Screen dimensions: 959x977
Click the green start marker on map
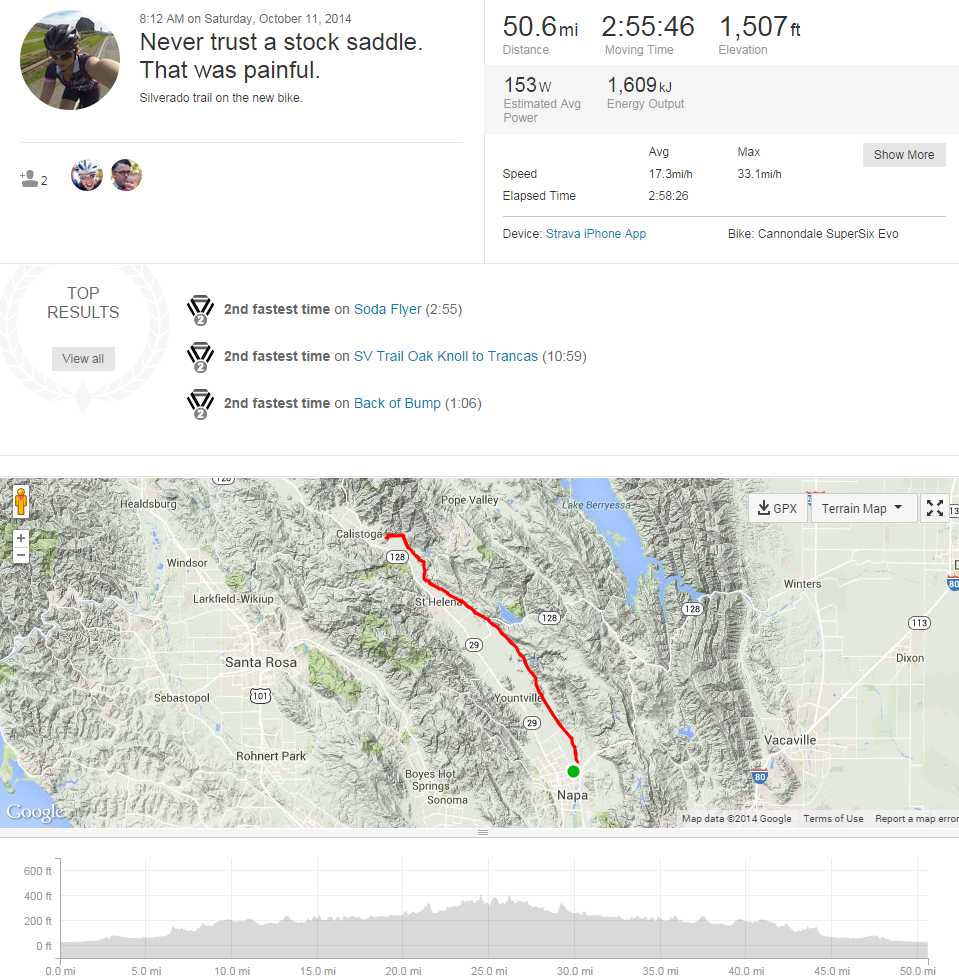[573, 771]
